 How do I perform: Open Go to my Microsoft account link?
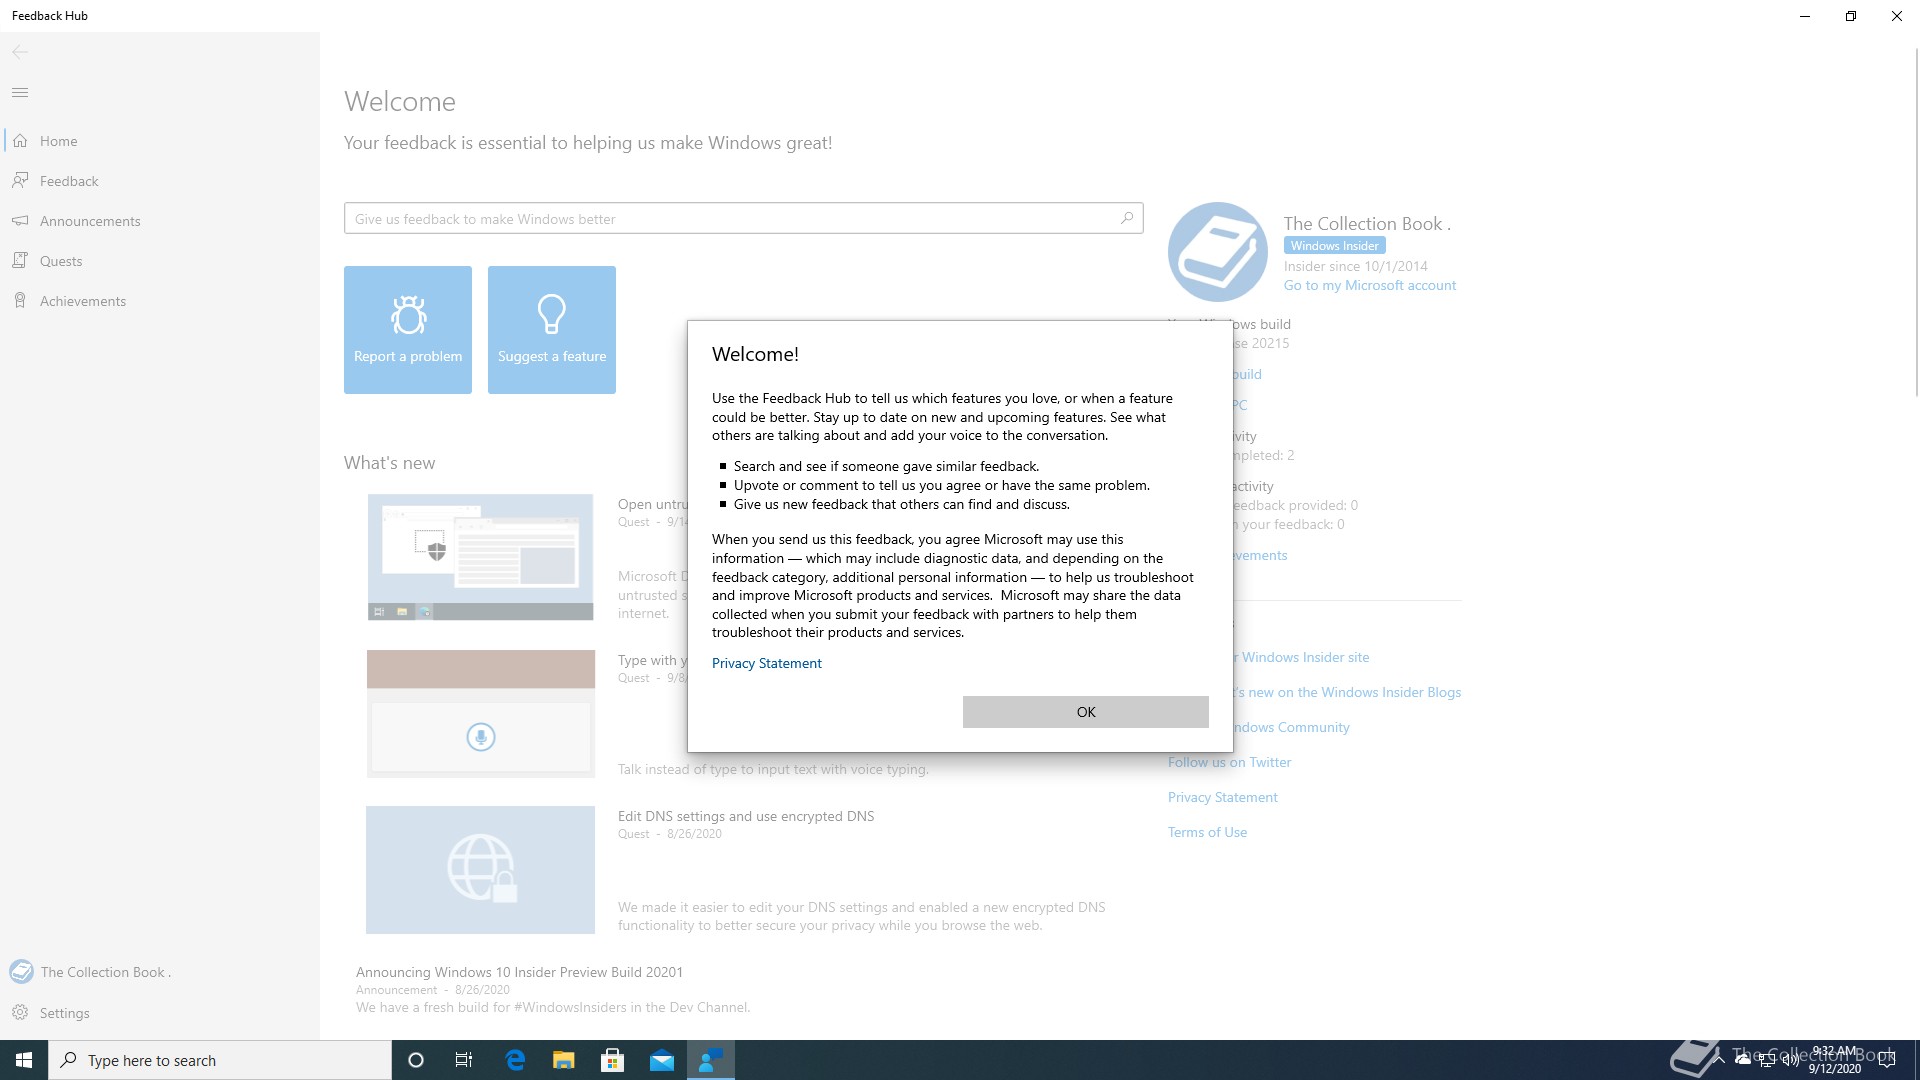pos(1370,285)
